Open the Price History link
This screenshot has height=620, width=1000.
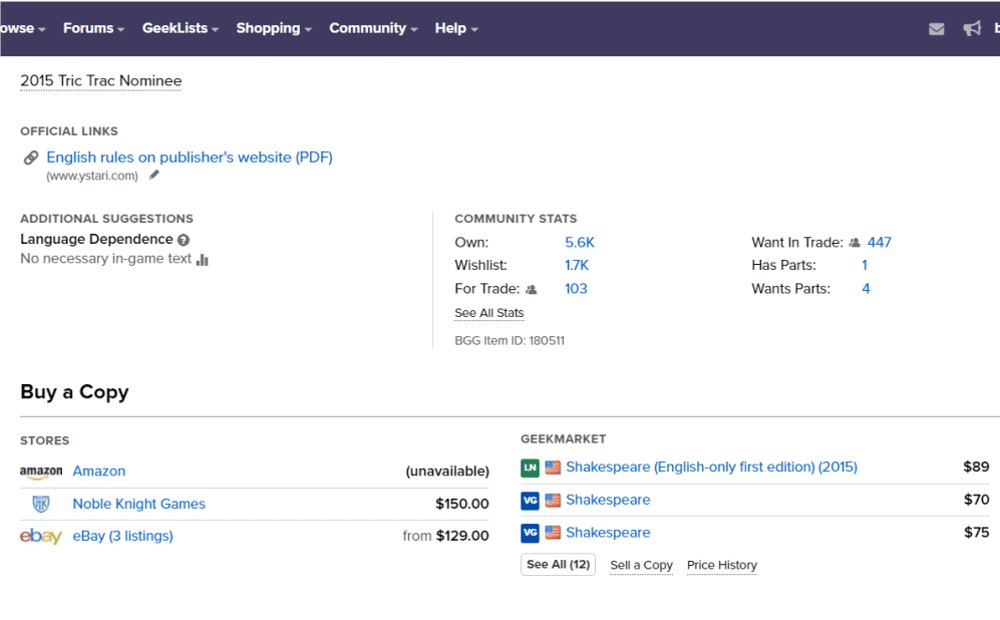[x=722, y=565]
